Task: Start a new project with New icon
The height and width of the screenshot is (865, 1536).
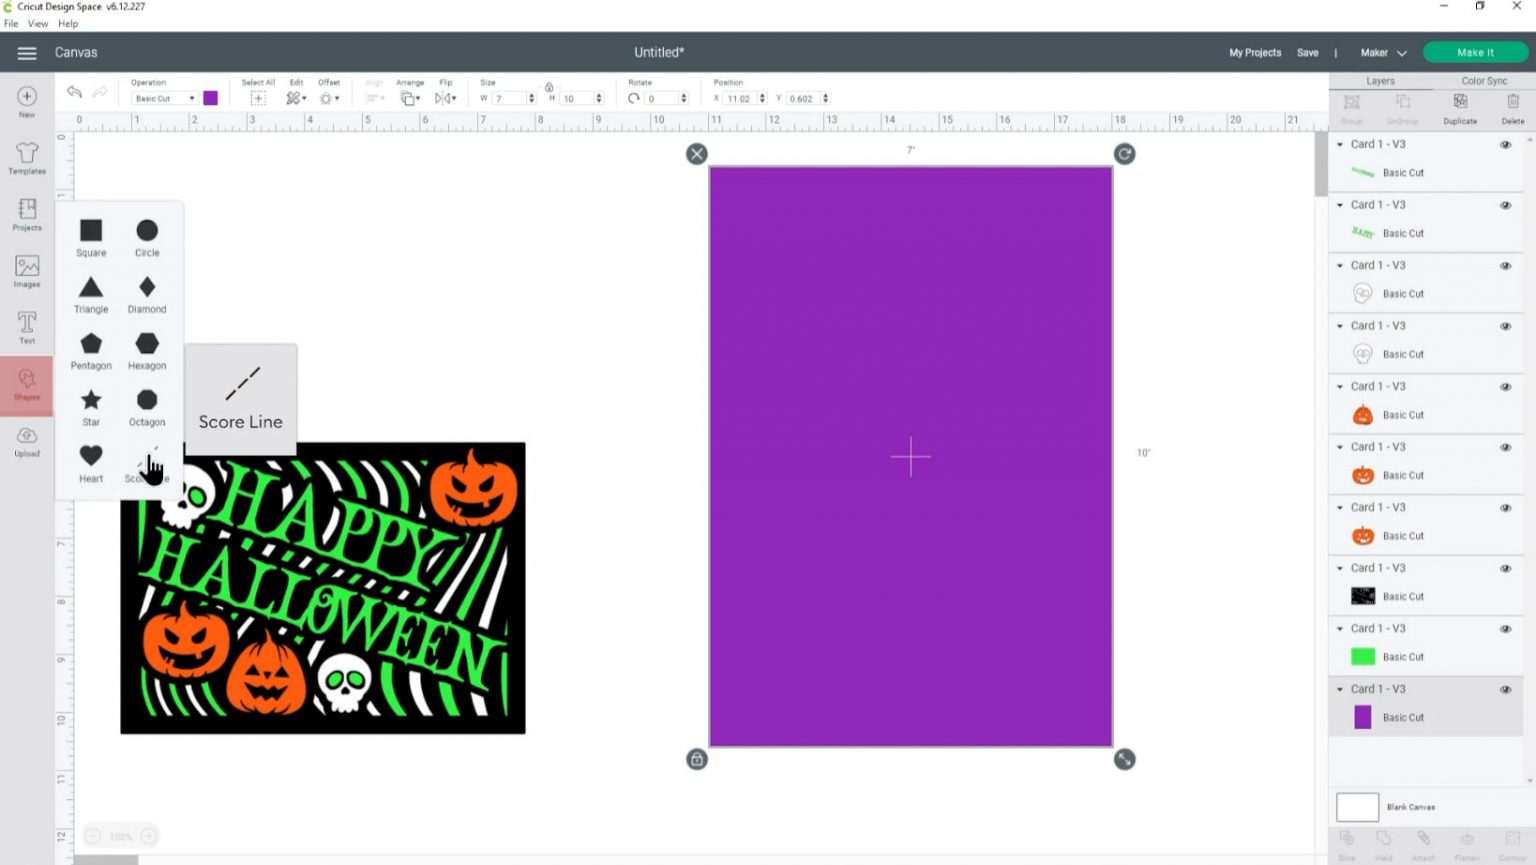Action: click(x=27, y=101)
